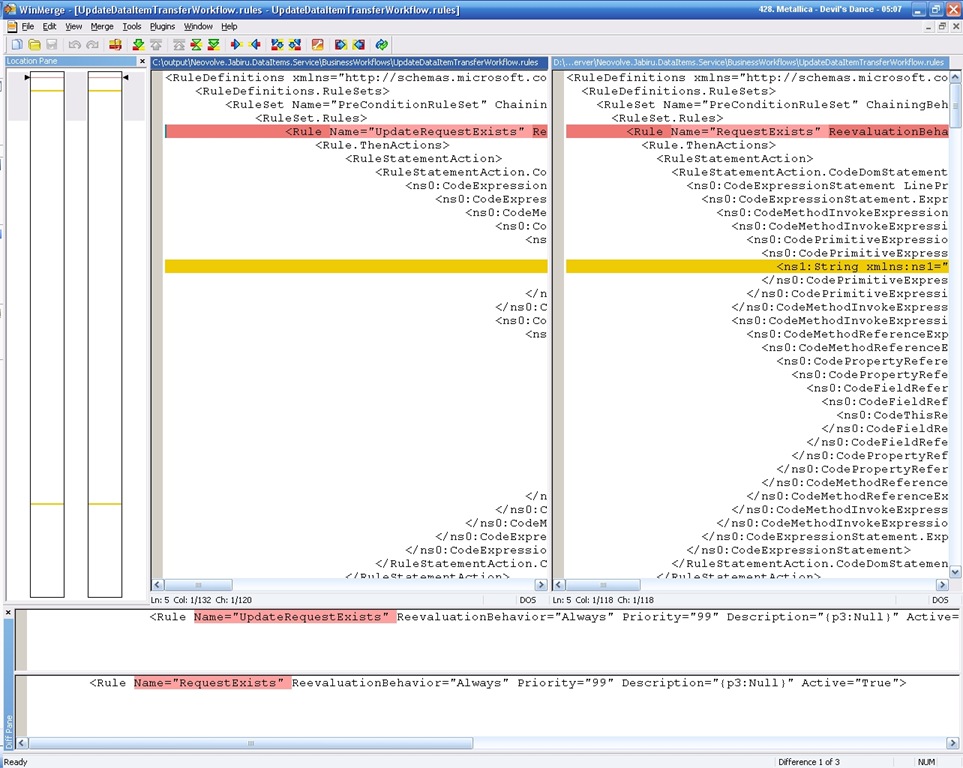
Task: Click 'Ready' in the status bar
Action: coord(15,762)
